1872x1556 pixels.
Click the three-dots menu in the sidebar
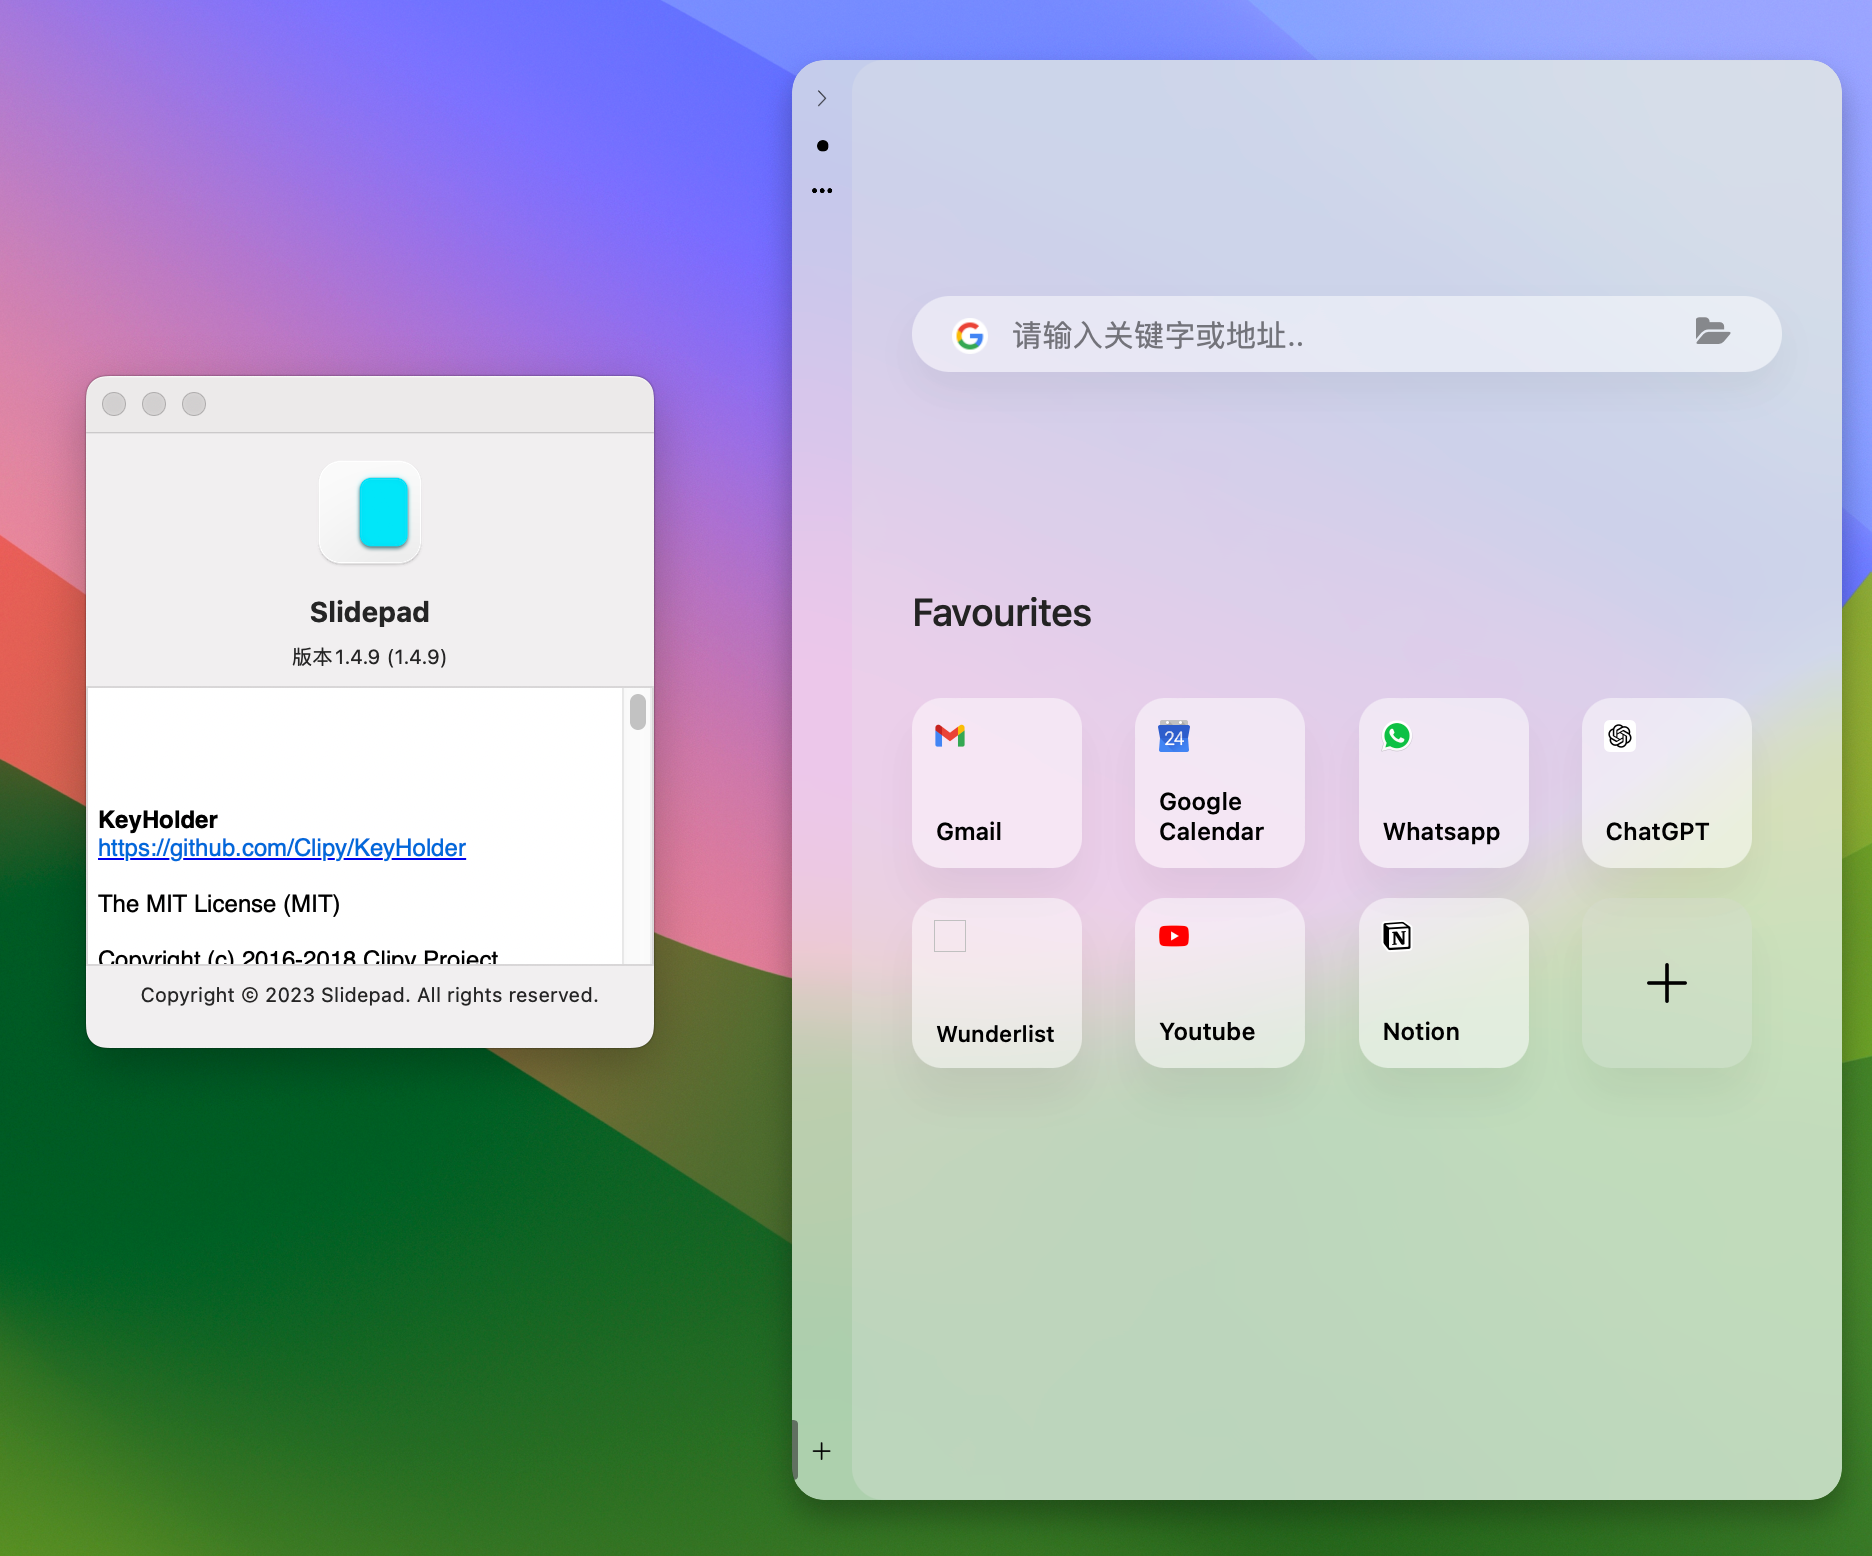coord(822,190)
